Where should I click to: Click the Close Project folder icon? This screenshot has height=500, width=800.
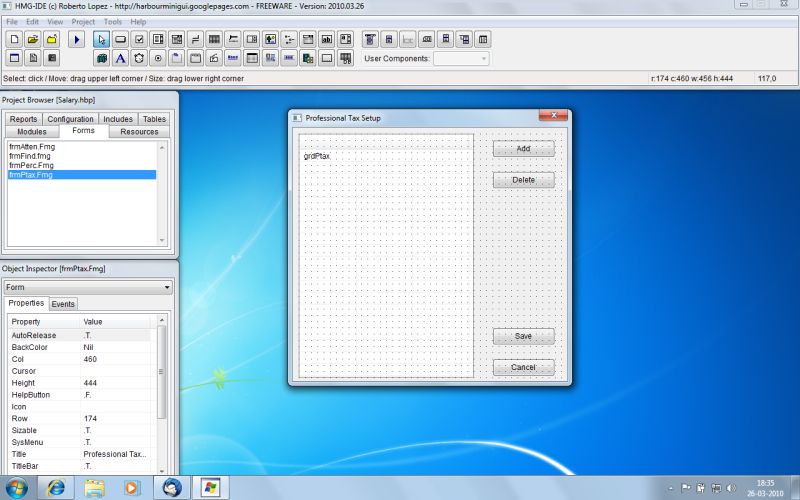pos(52,39)
